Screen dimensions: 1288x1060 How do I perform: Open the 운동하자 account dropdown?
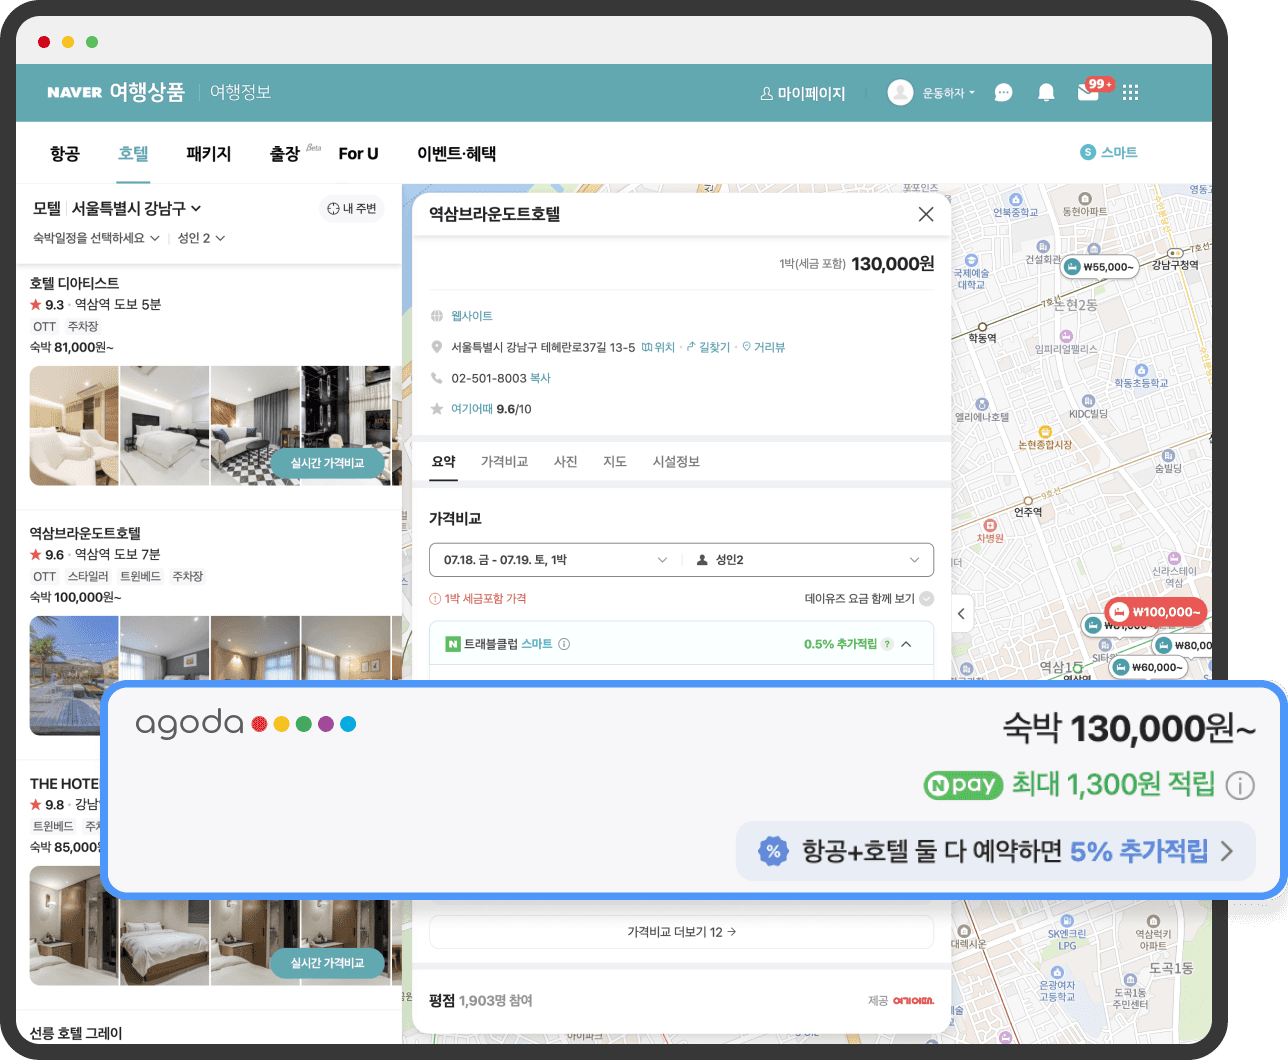coord(948,93)
